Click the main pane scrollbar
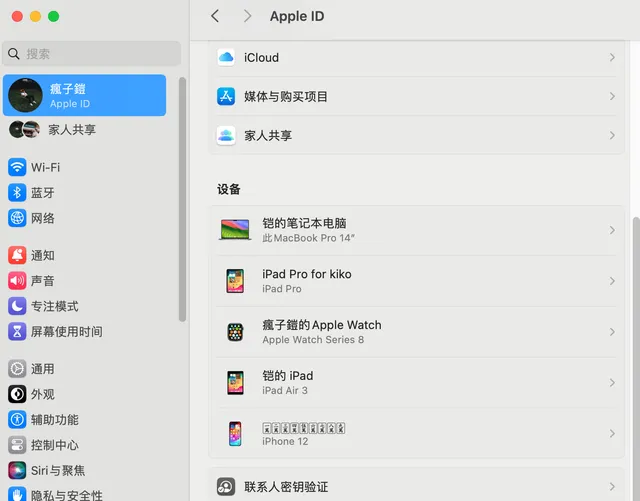 click(636, 359)
